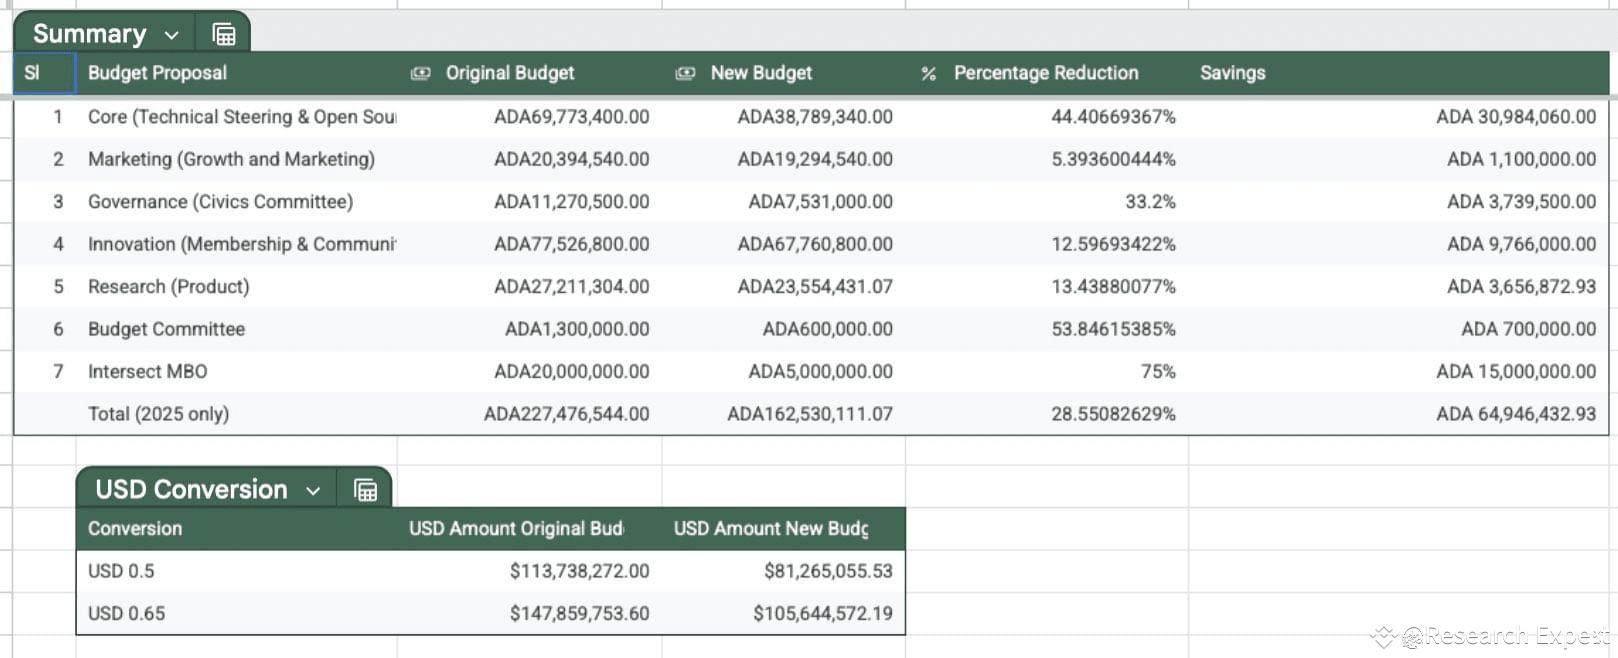Click the USD Amount Original Budget header
Screen dimensions: 1618x658
515,529
